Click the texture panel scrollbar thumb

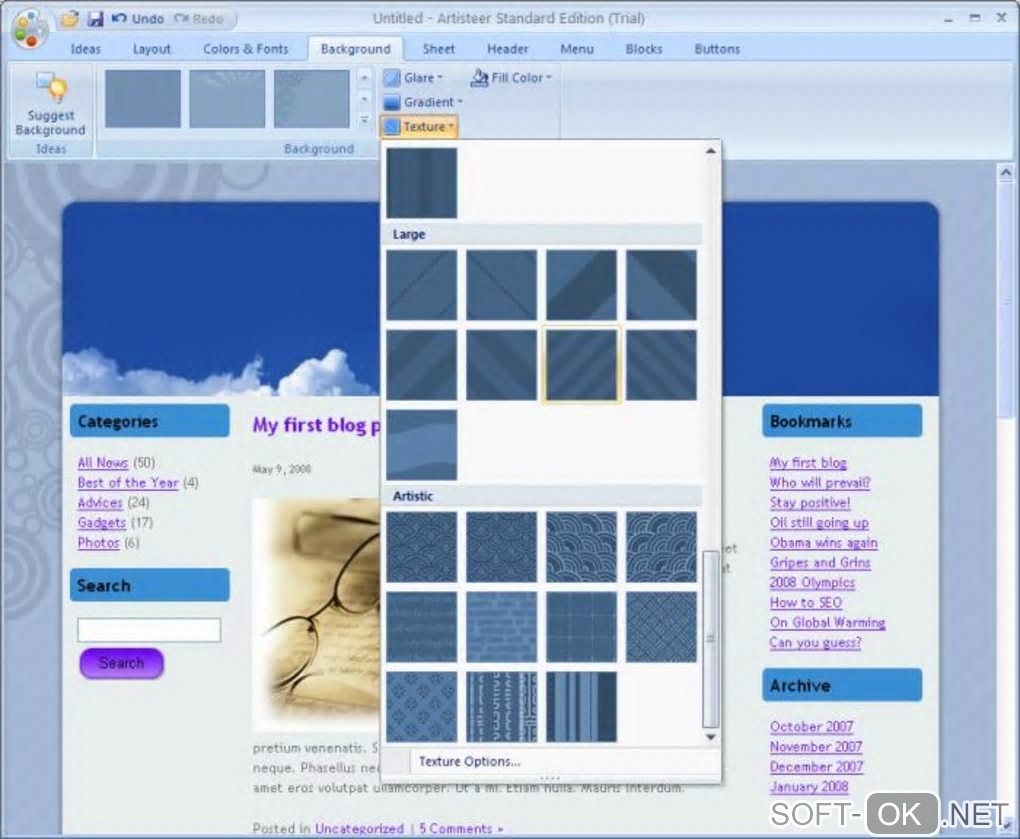point(710,639)
